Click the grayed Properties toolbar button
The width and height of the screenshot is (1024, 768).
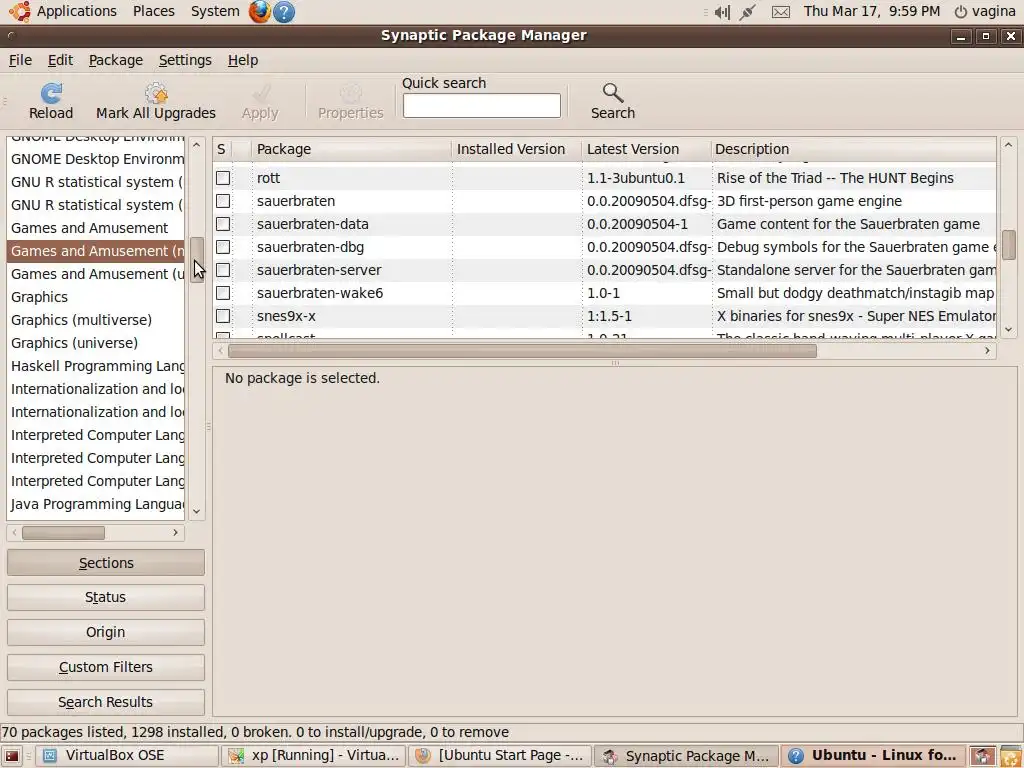point(351,102)
